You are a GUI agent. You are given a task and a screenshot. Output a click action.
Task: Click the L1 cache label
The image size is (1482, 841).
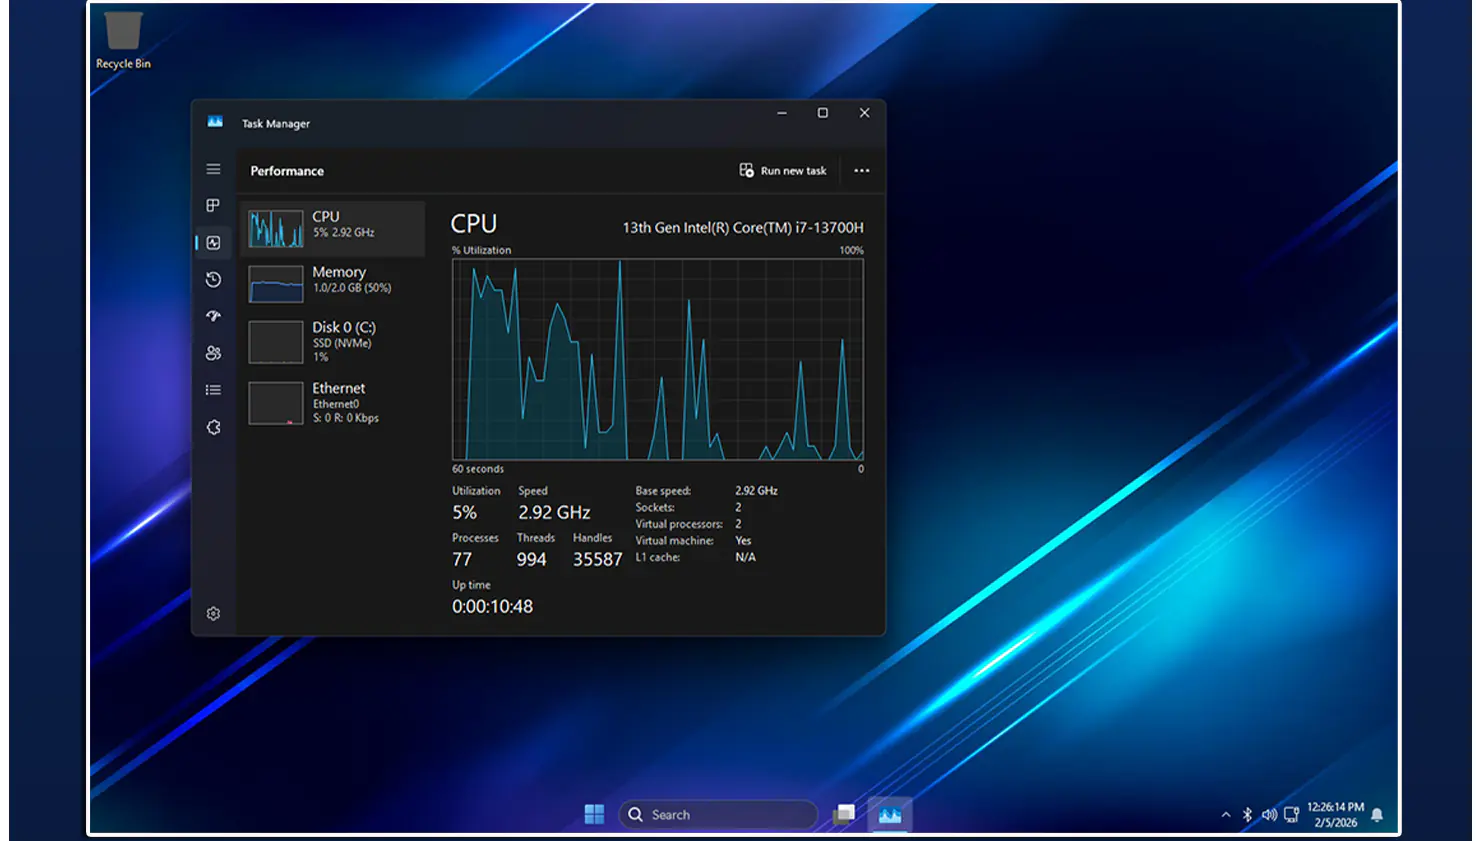pyautogui.click(x=658, y=558)
